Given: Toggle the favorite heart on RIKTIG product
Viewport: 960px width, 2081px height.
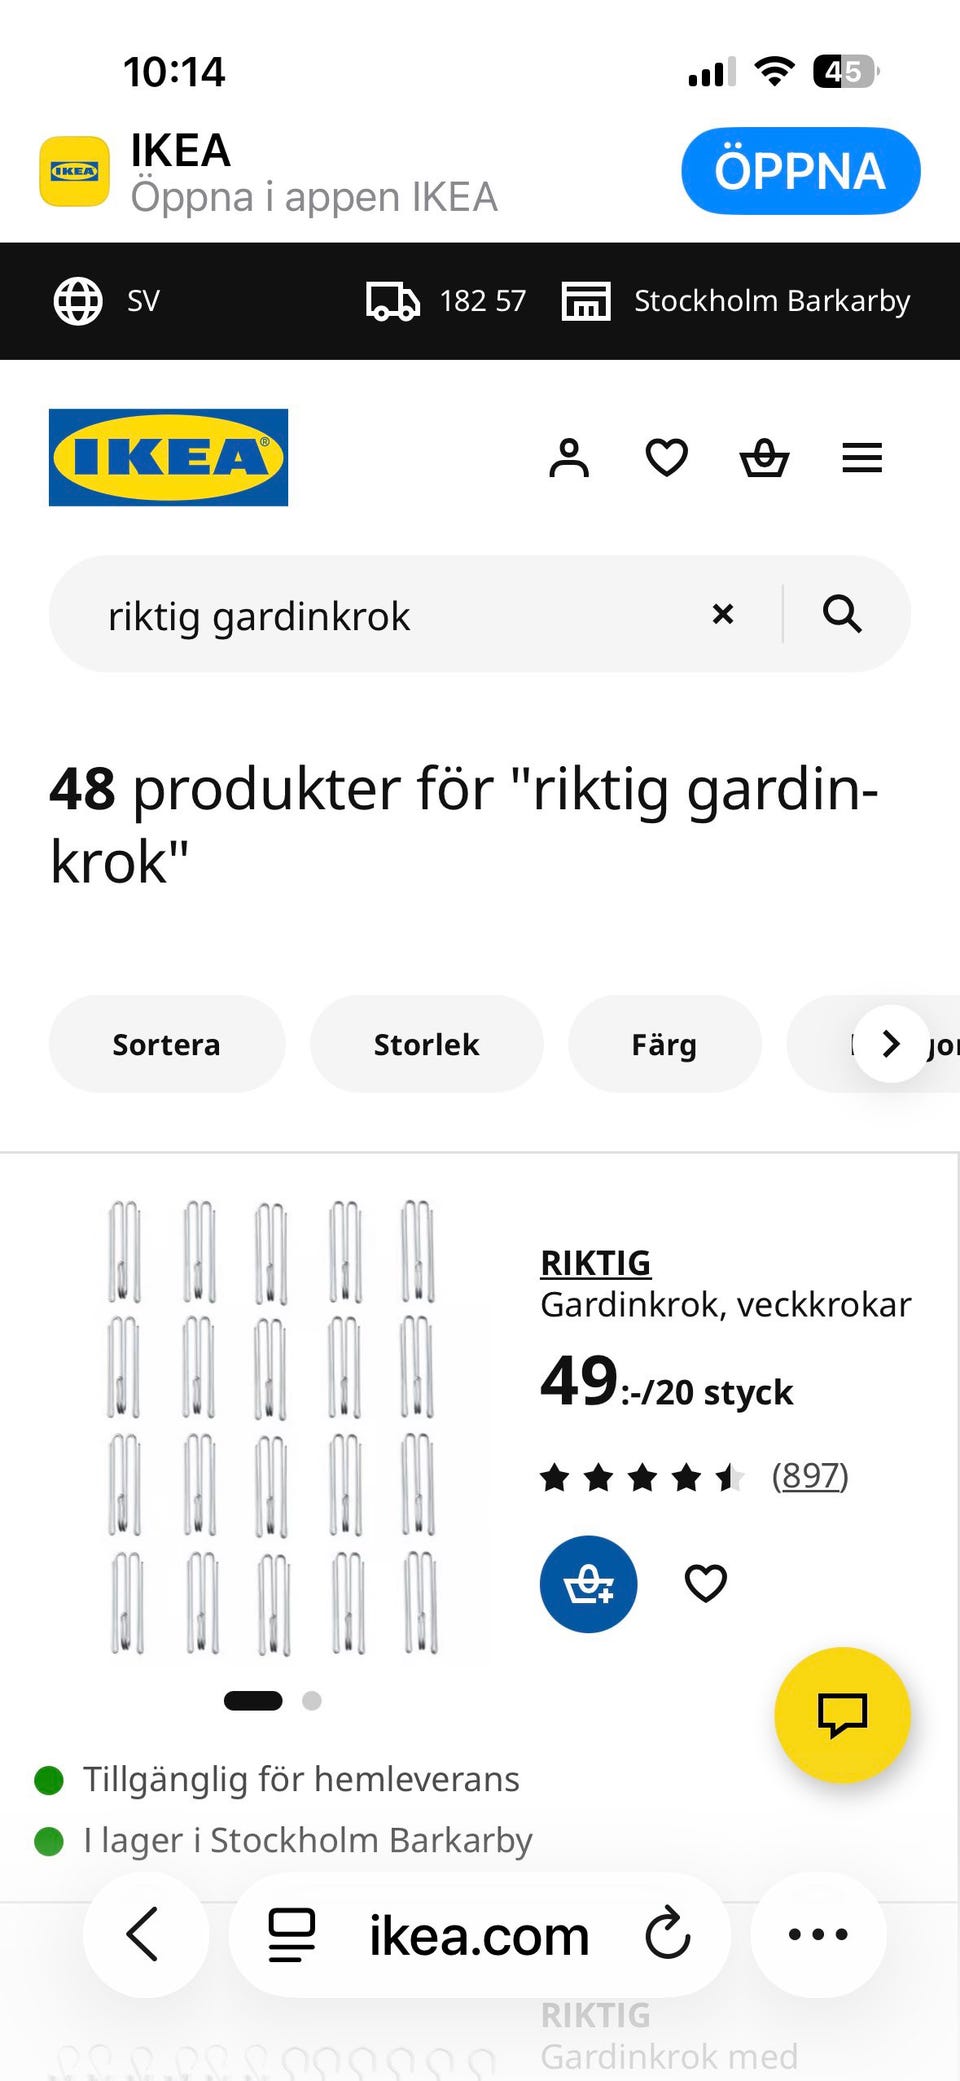Looking at the screenshot, I should (705, 1583).
